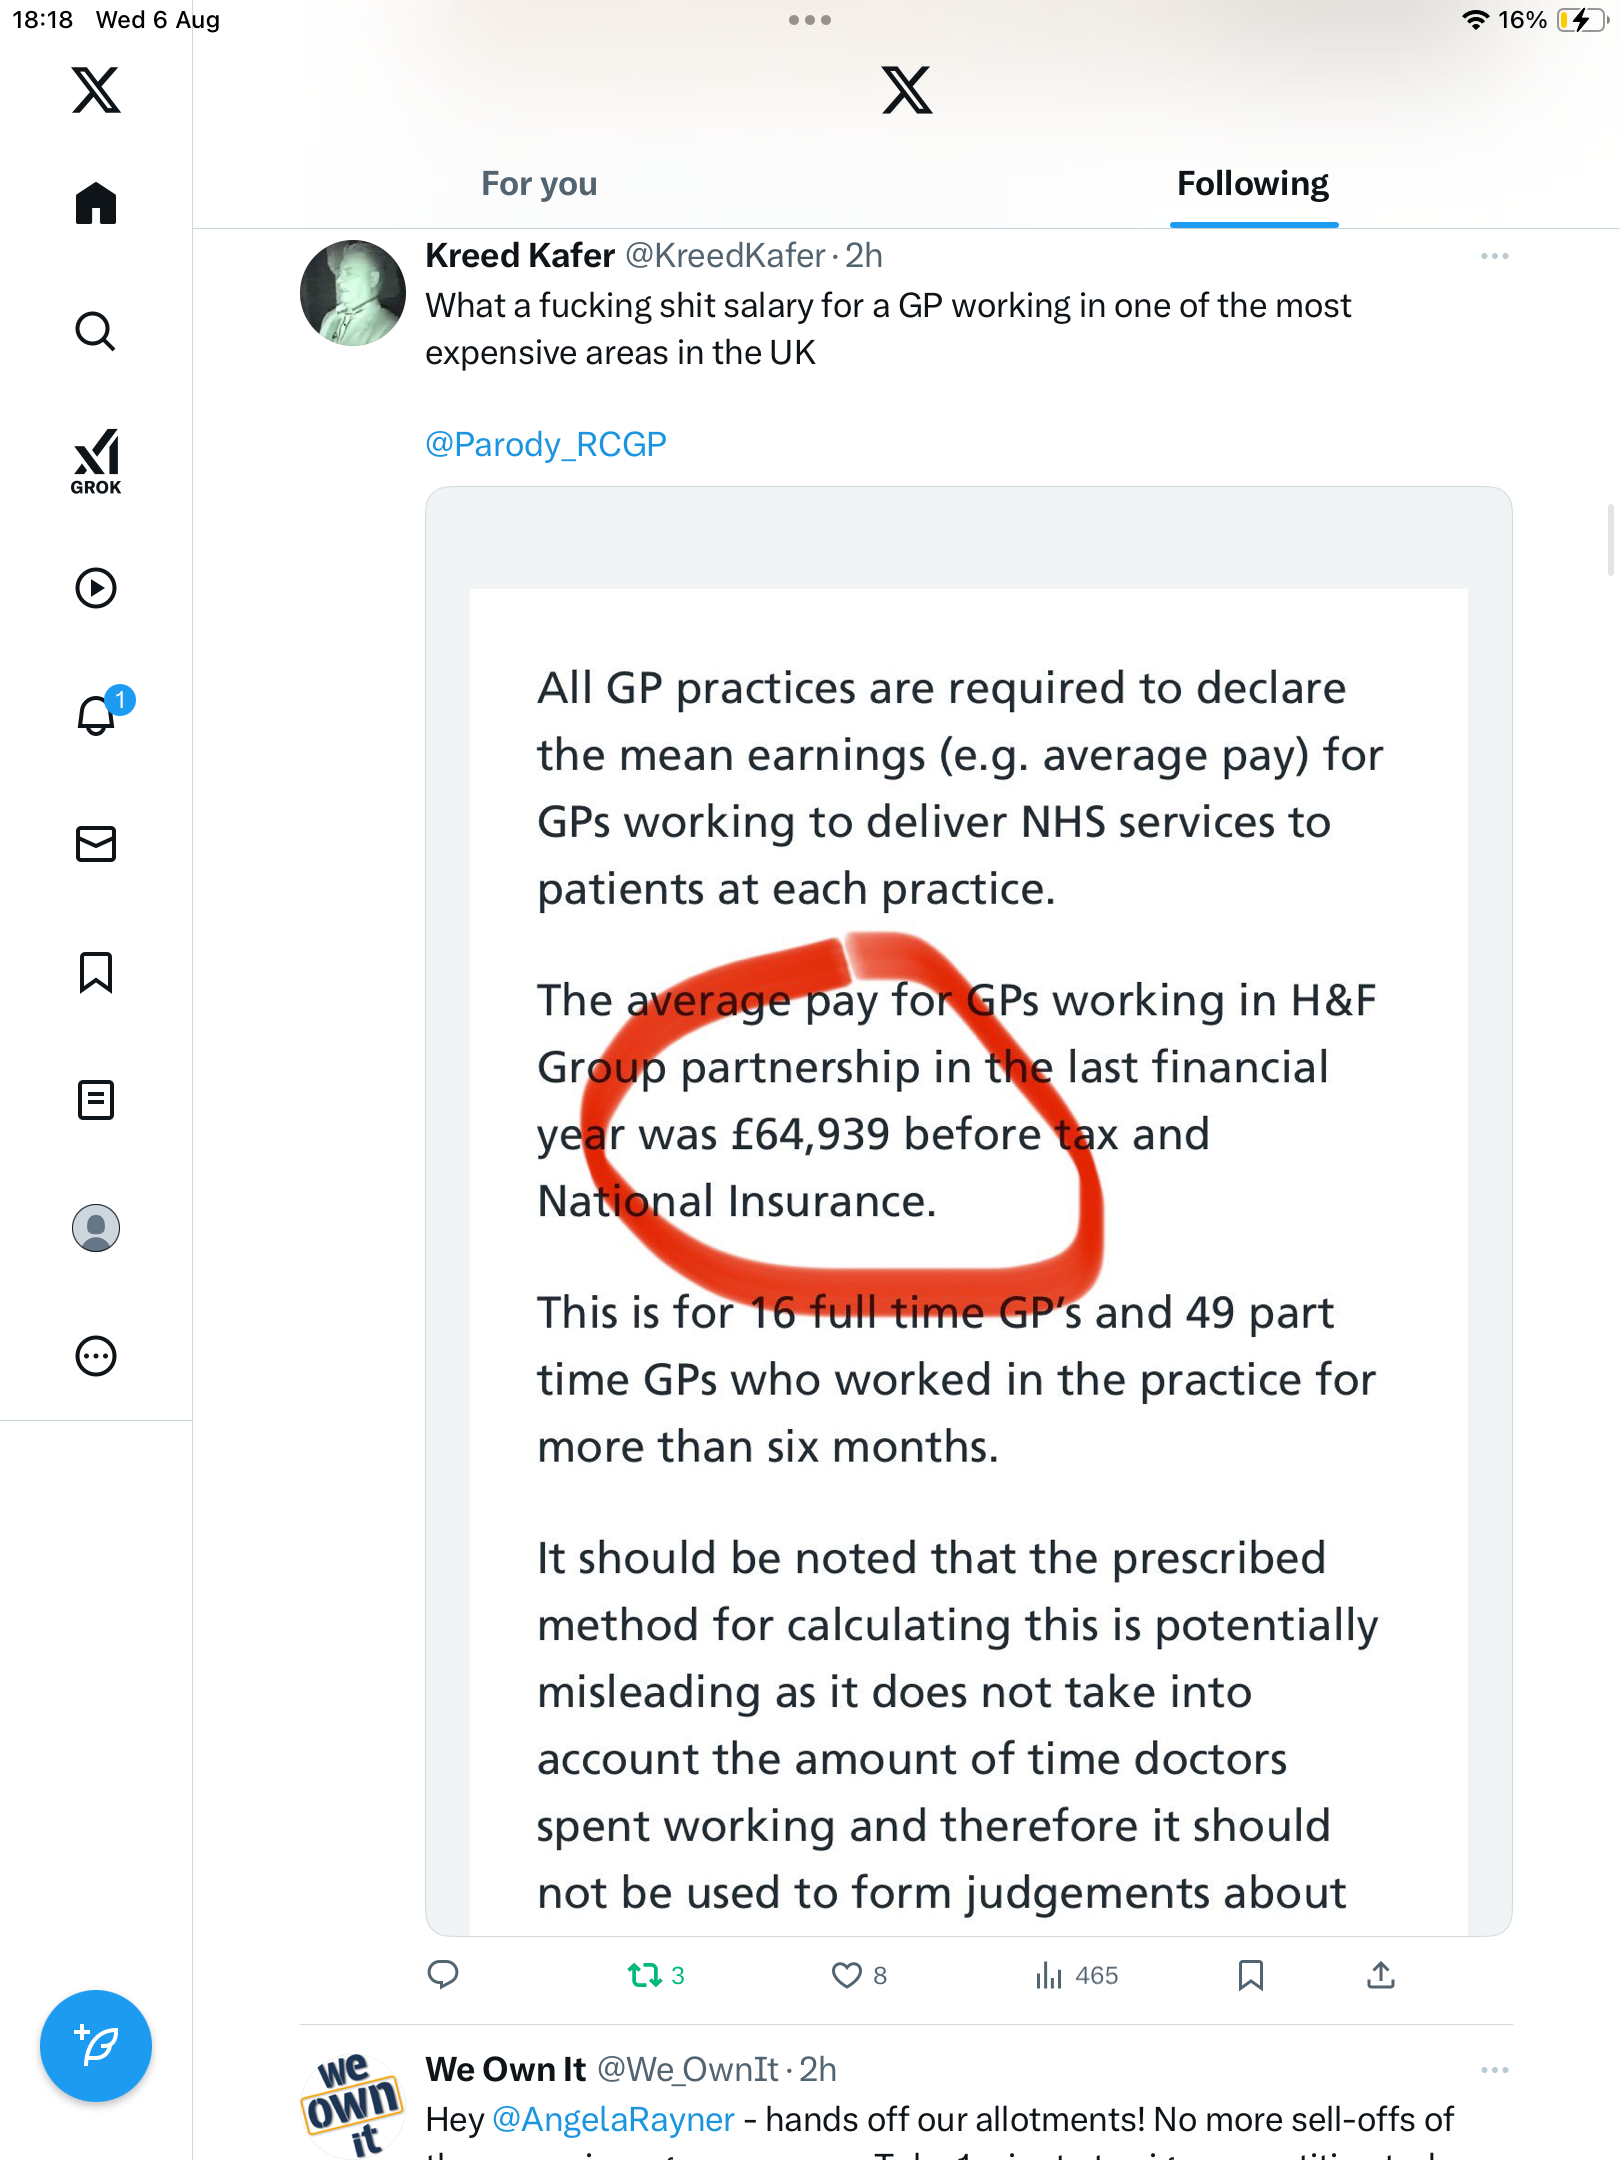Bookmark Kreed Kafer's post
1620x2160 pixels.
tap(1251, 1975)
